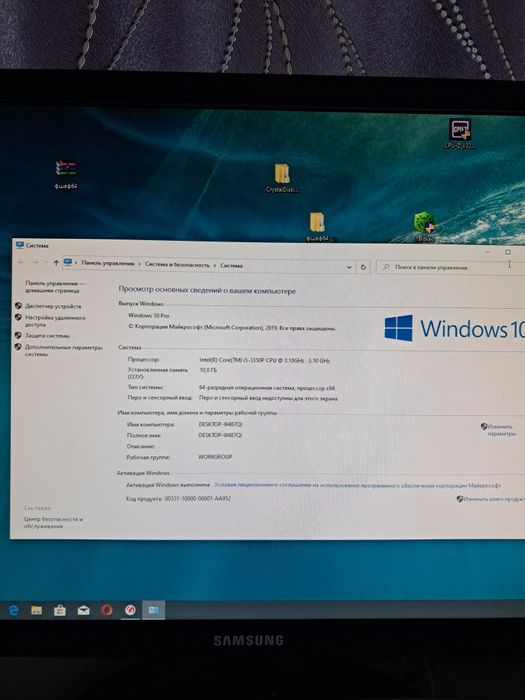Open Microsoft Edge from the taskbar

pos(13,610)
